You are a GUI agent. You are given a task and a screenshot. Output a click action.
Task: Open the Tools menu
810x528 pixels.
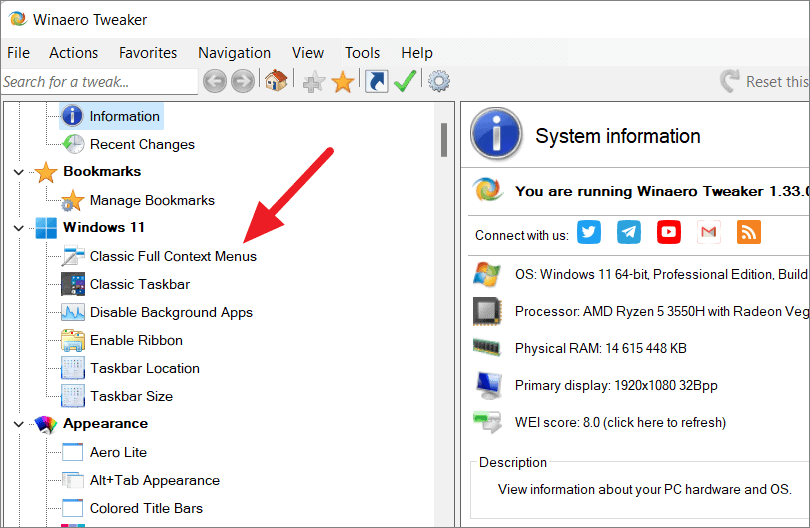tap(362, 53)
